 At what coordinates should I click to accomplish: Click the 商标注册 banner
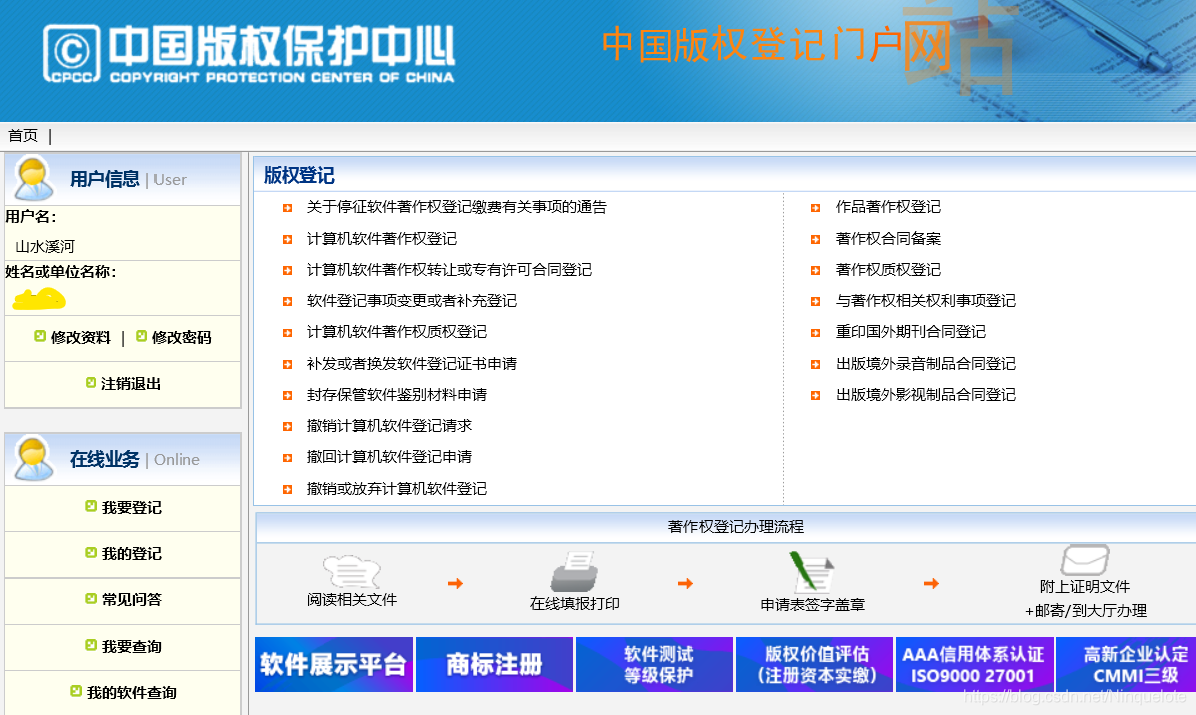pyautogui.click(x=493, y=664)
